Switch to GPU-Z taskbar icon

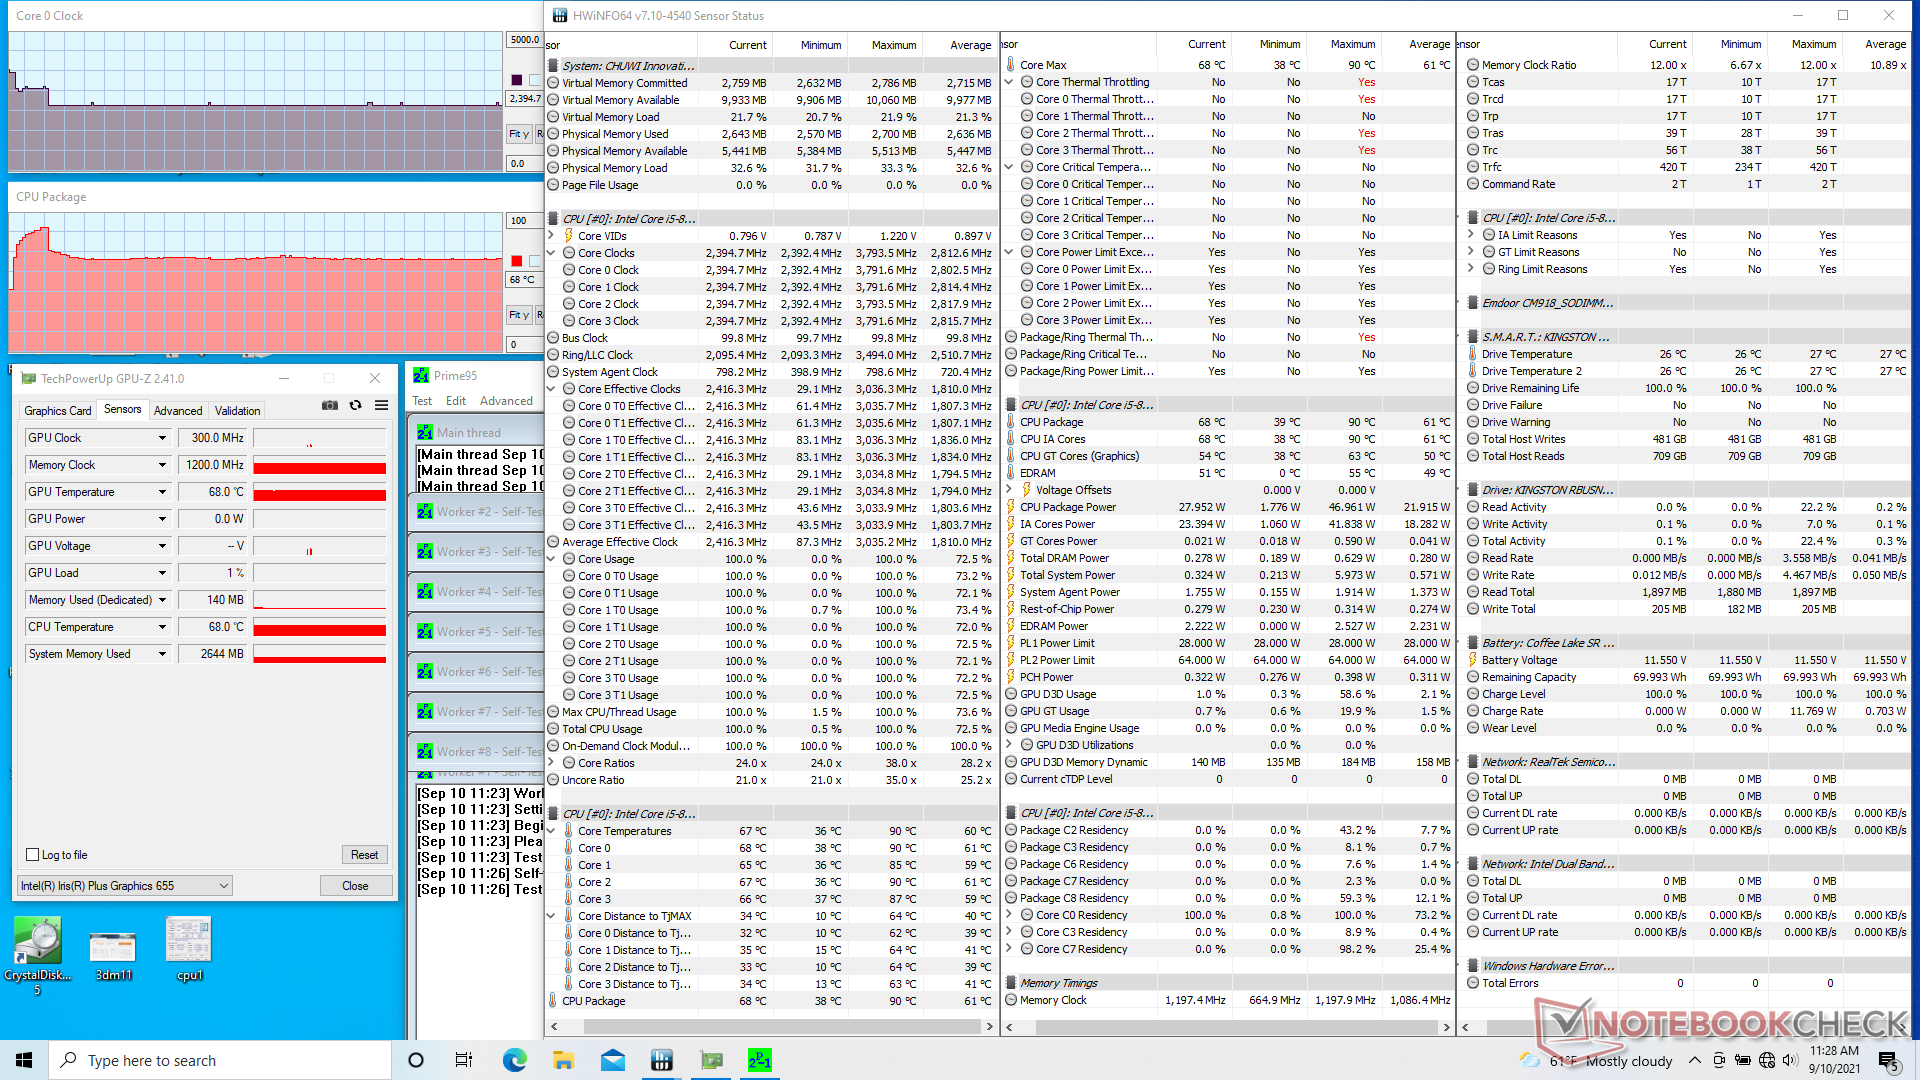coord(711,1060)
